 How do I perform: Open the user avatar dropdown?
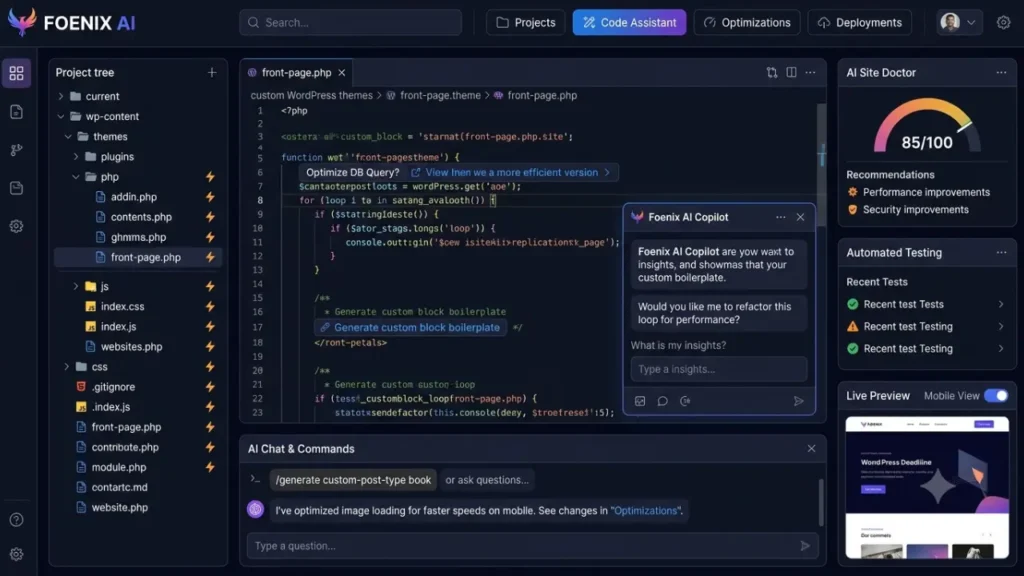click(959, 22)
